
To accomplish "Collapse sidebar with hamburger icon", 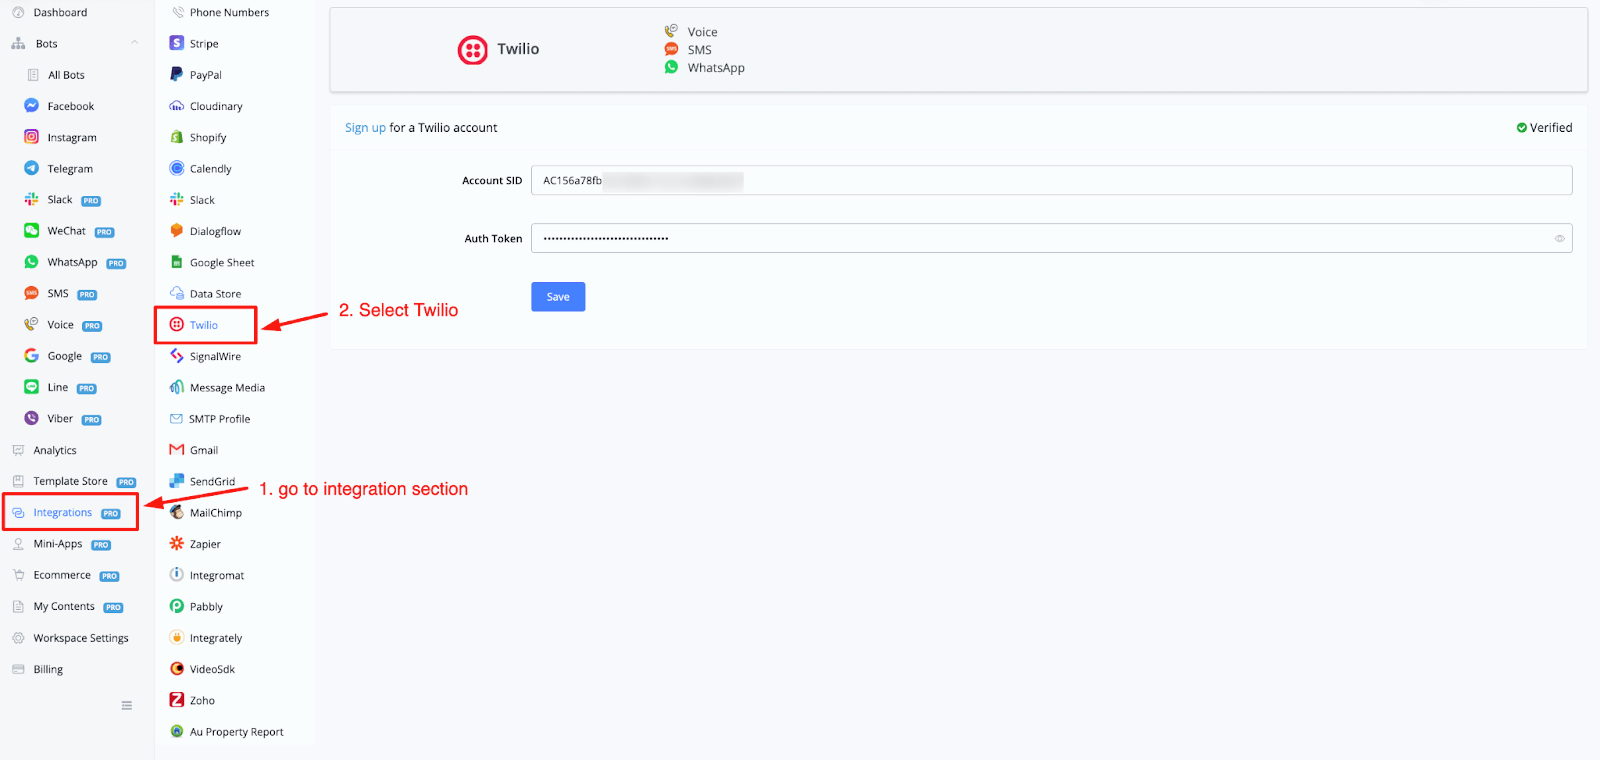I will pos(127,705).
